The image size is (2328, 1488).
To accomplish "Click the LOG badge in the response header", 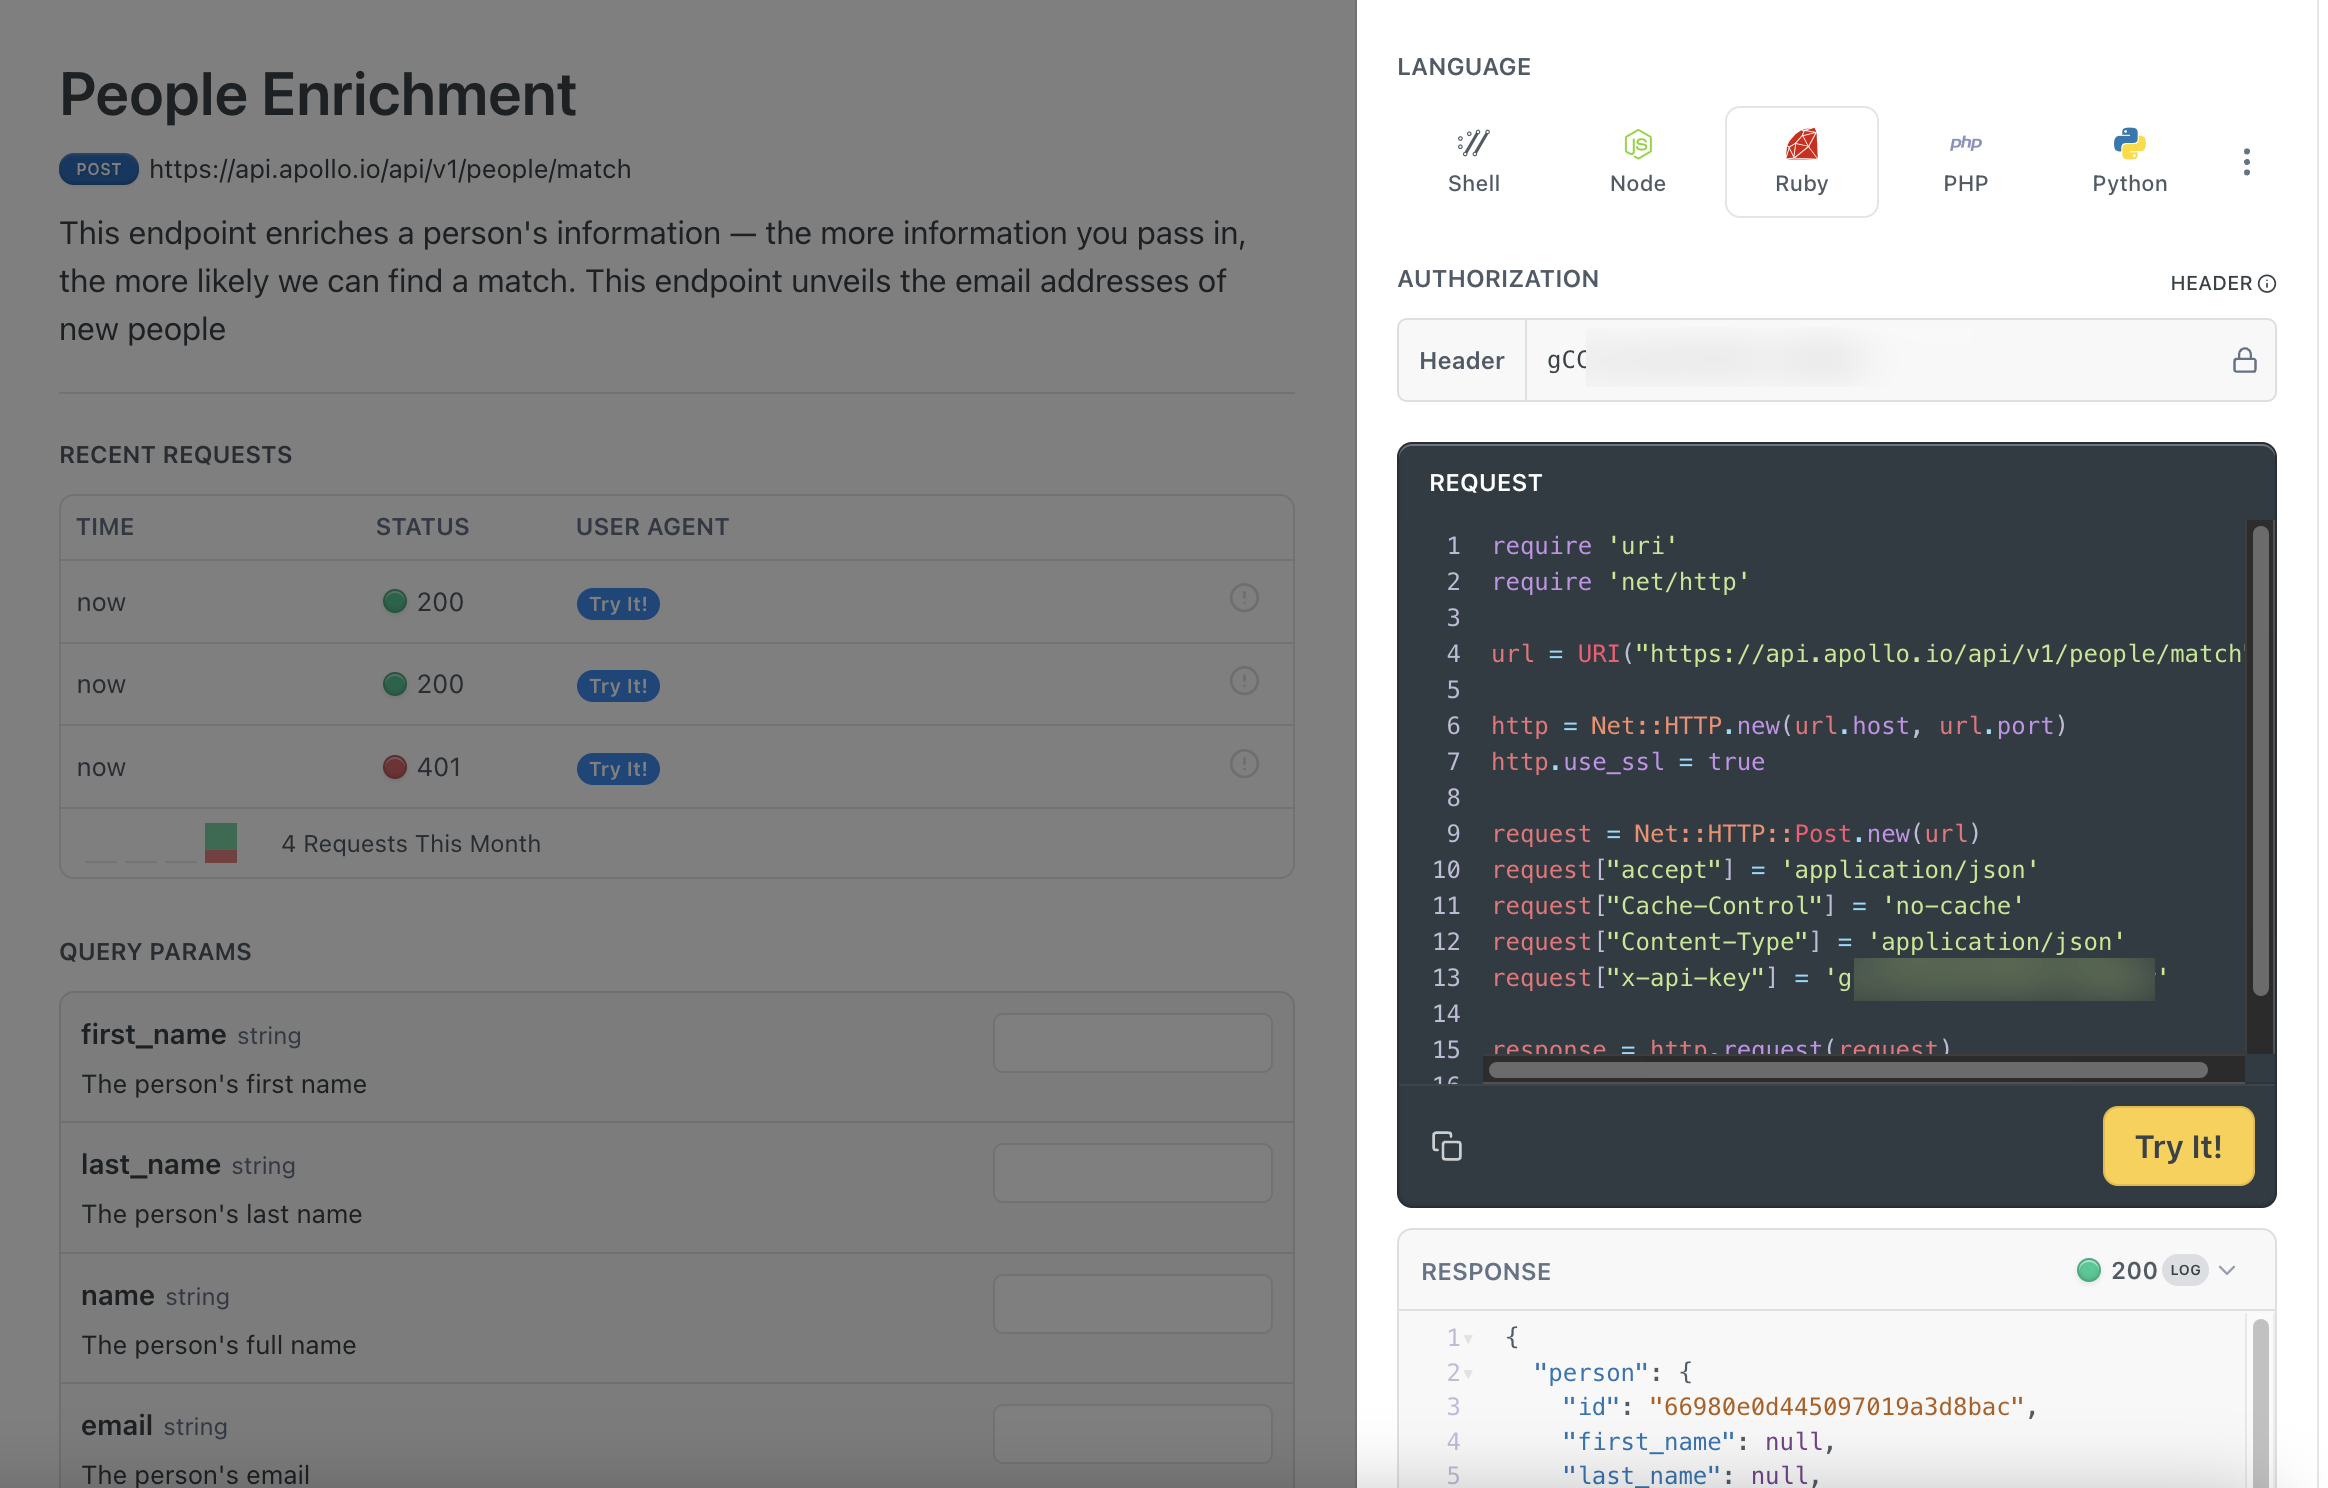I will (x=2185, y=1270).
